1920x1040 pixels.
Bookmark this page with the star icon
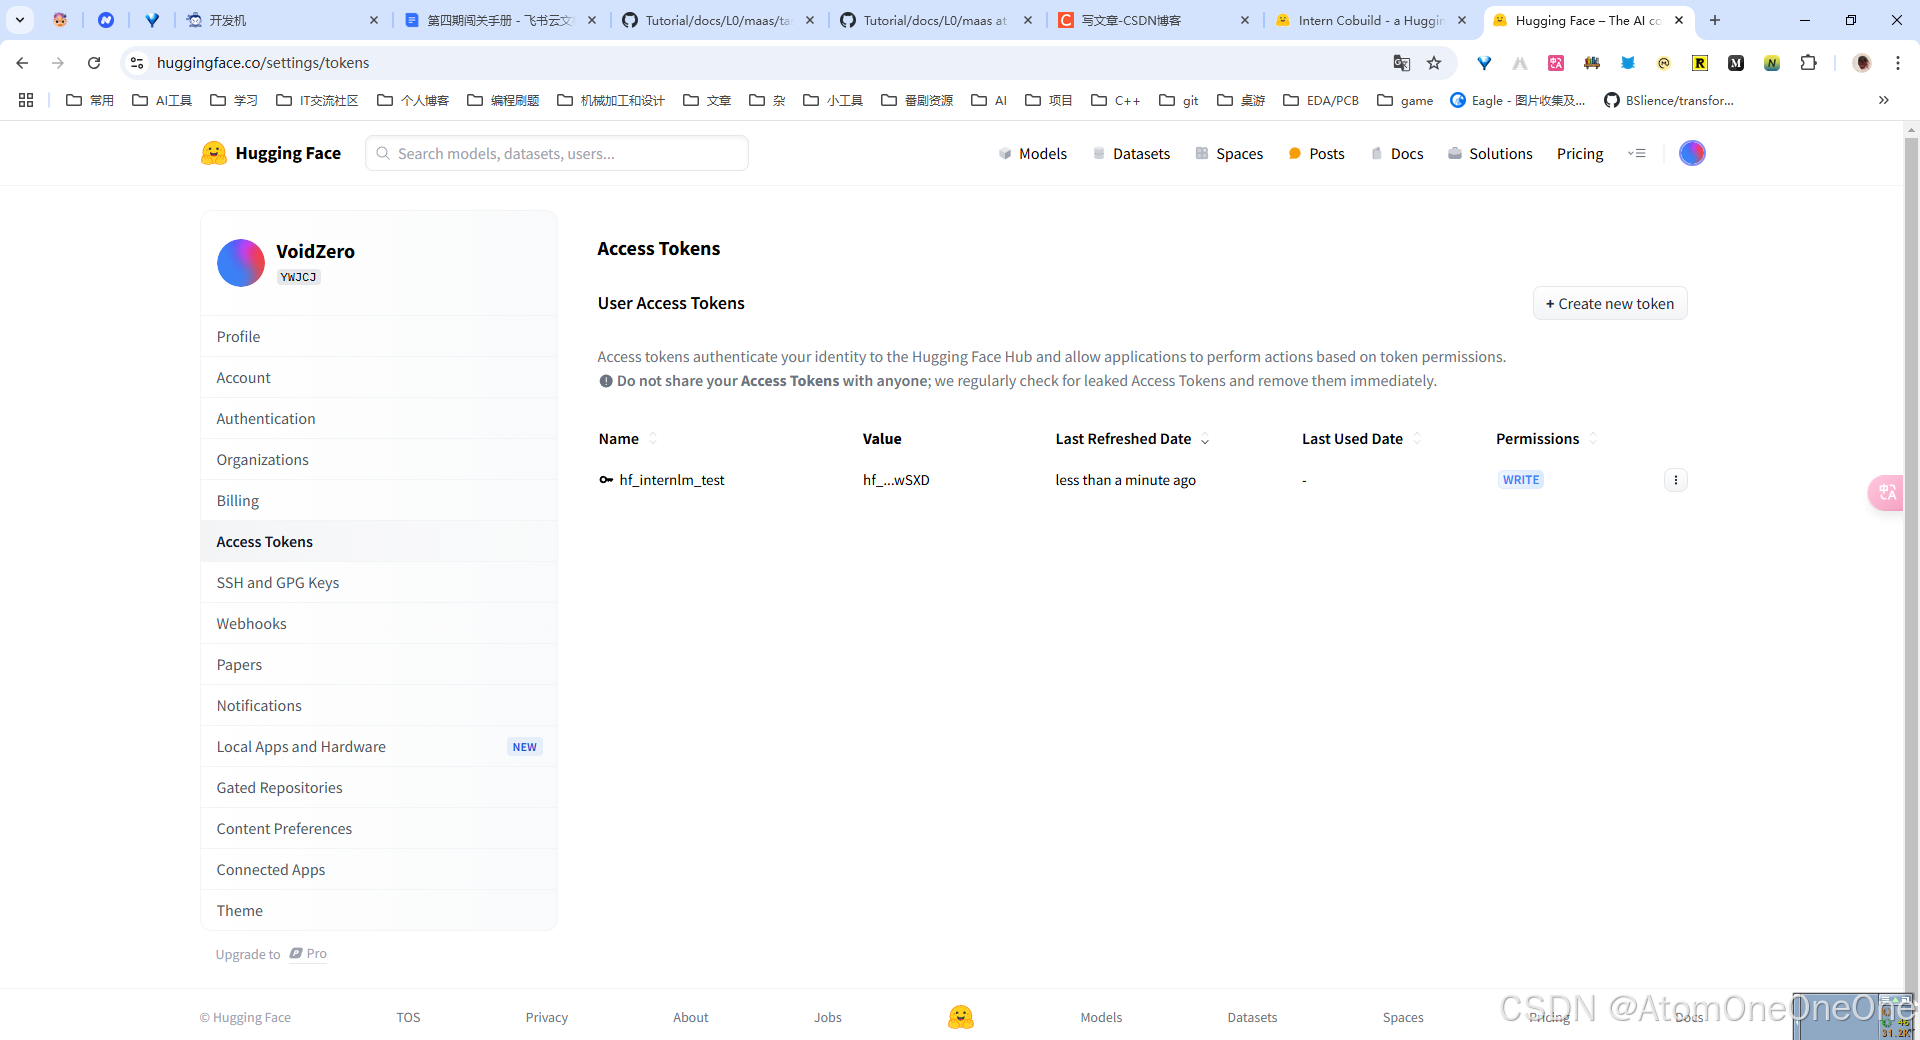1434,63
